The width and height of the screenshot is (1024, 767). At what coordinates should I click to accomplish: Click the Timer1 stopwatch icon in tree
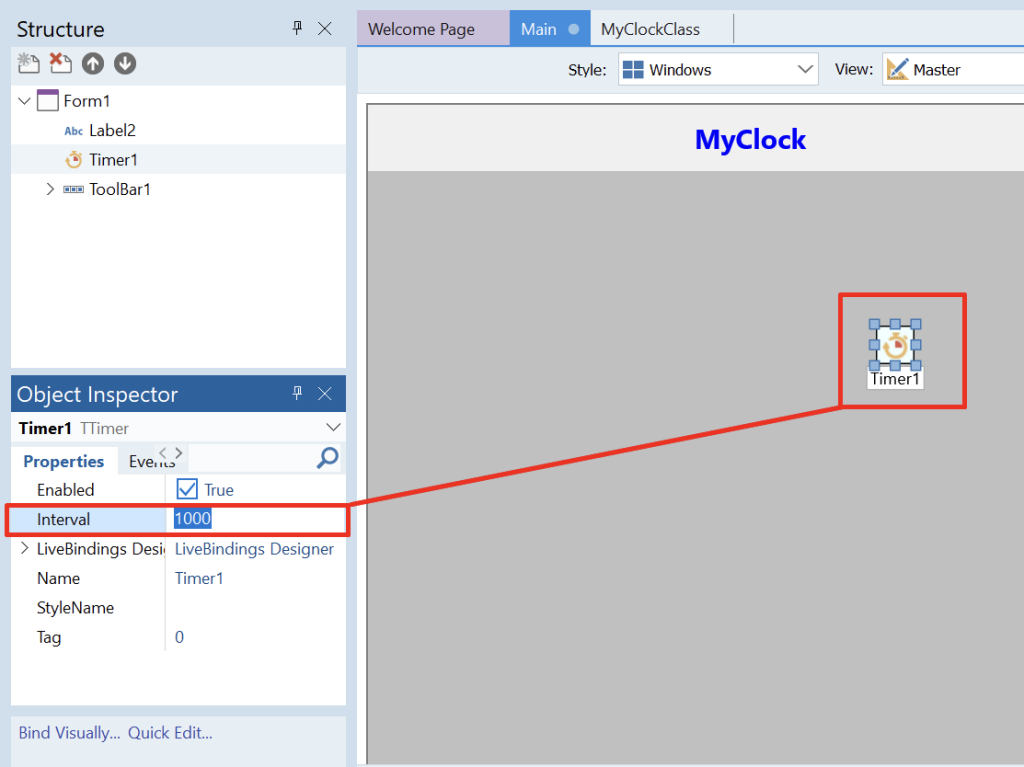point(74,159)
